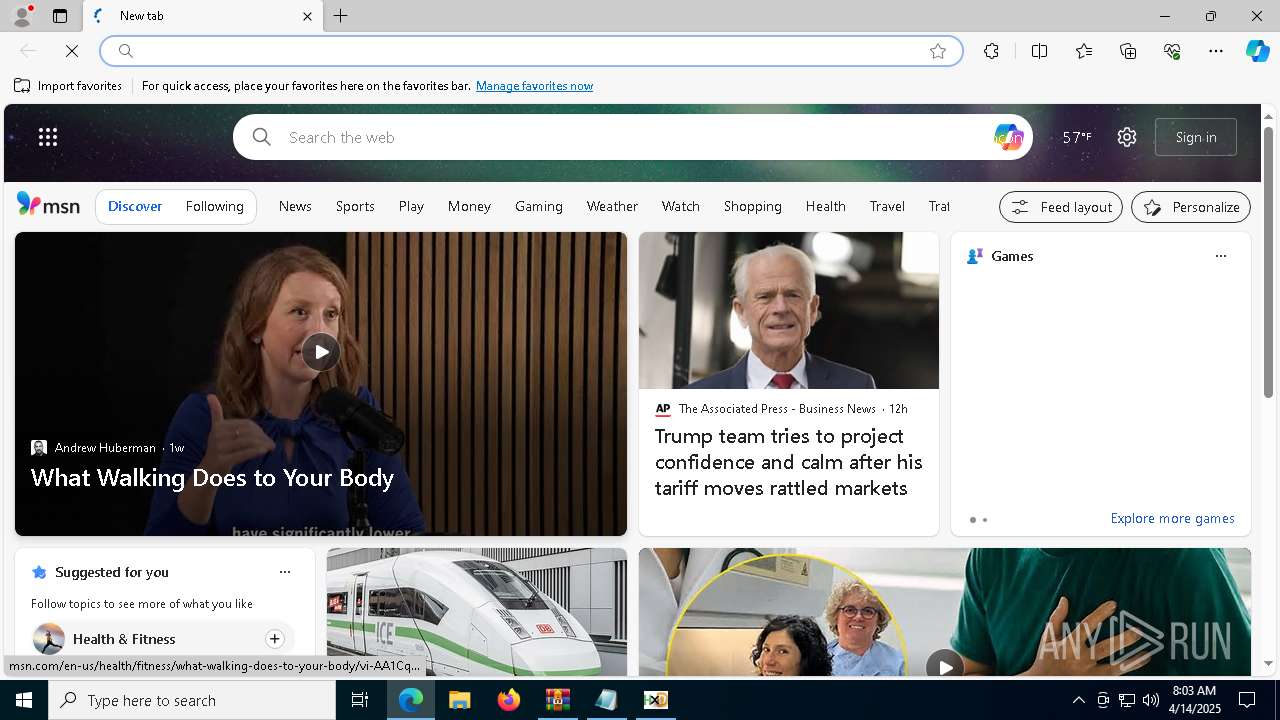Open the volume speaker icon
The height and width of the screenshot is (720, 1280).
1150,700
